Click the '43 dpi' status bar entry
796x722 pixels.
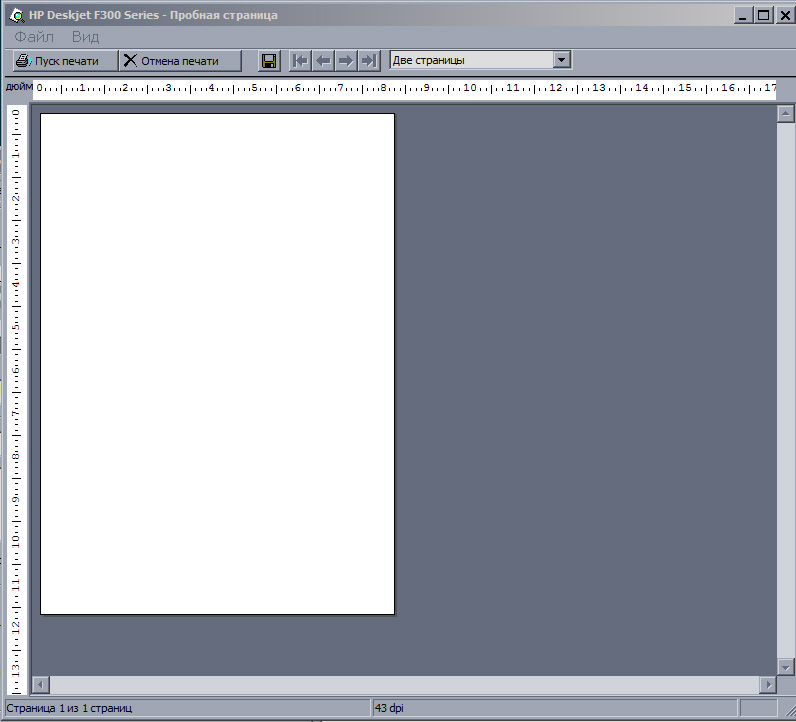[389, 708]
